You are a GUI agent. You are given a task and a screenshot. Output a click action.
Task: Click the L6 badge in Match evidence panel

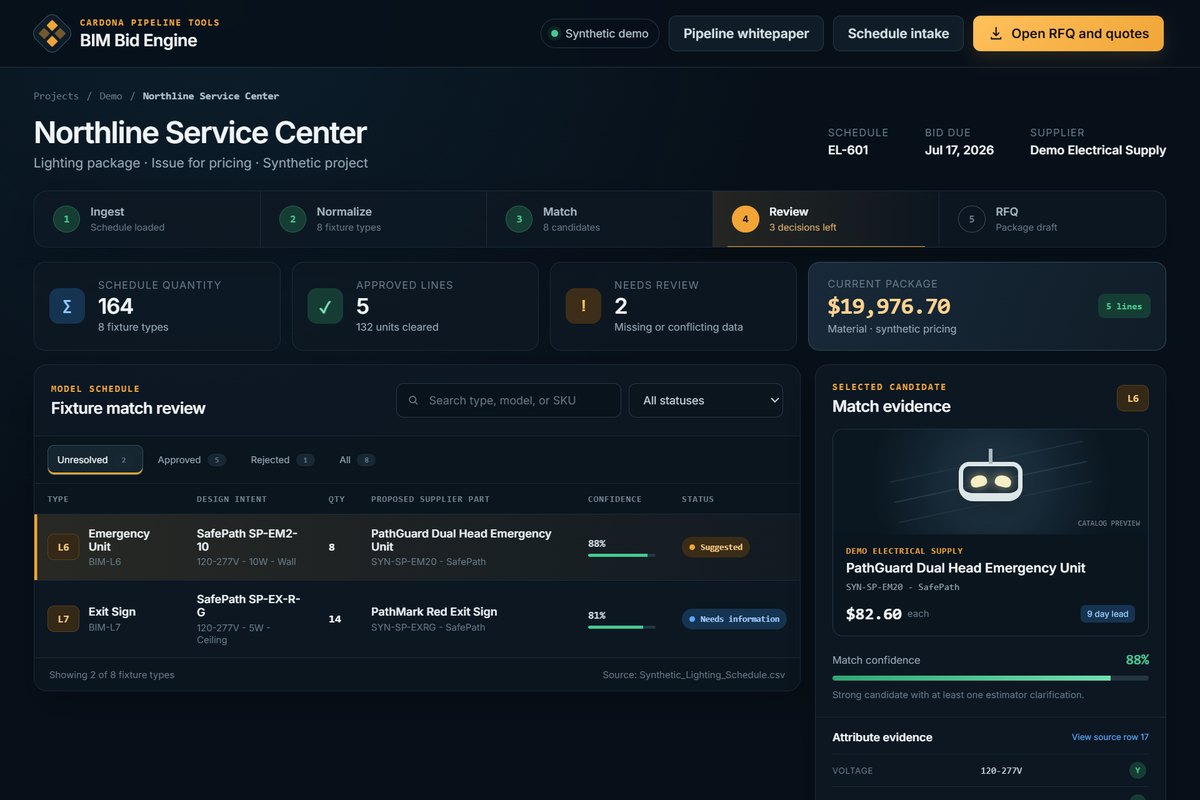(1133, 398)
